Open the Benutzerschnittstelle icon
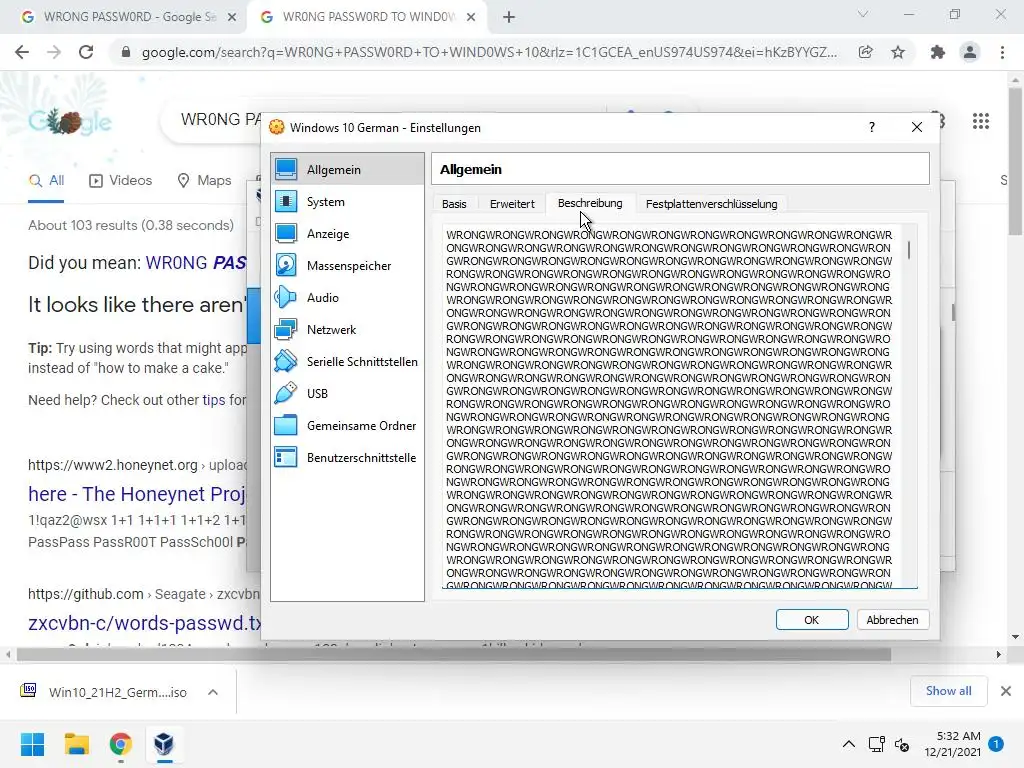 (x=286, y=457)
